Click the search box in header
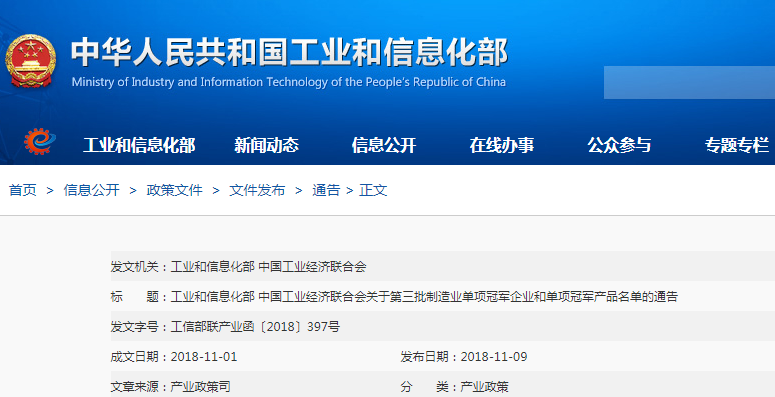The width and height of the screenshot is (775, 397). 689,83
